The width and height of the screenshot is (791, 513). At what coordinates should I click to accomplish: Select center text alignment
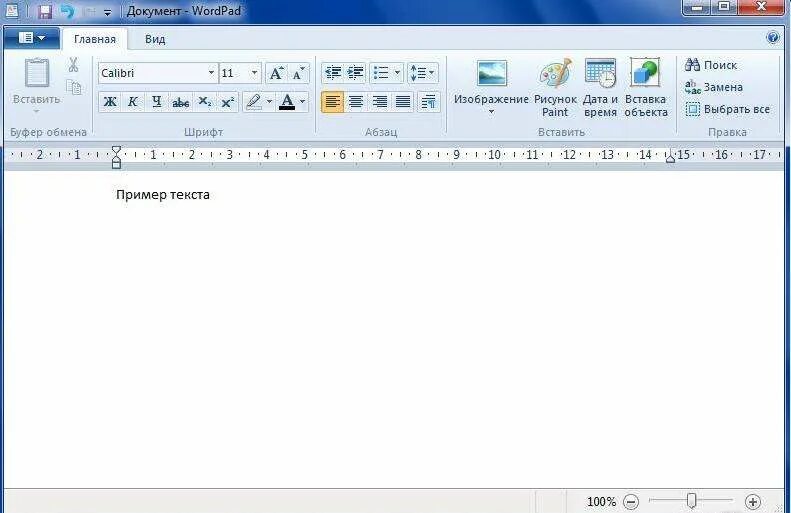click(356, 101)
